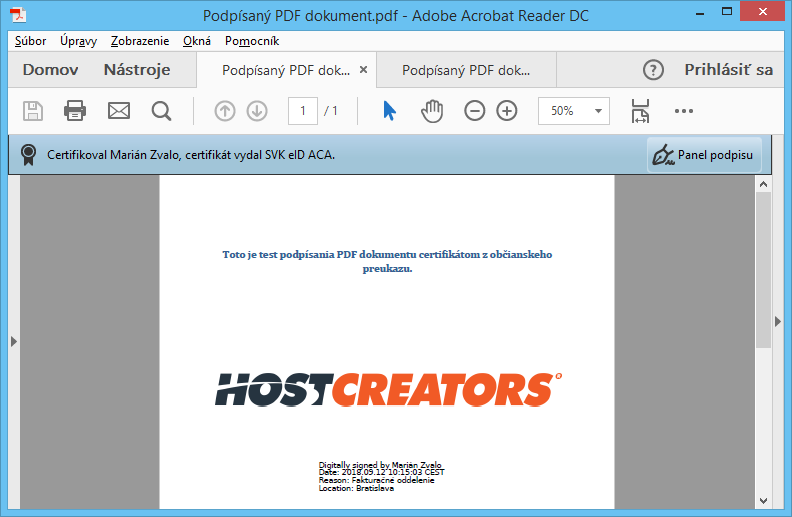Open the Zobrazenie menu

[x=140, y=41]
